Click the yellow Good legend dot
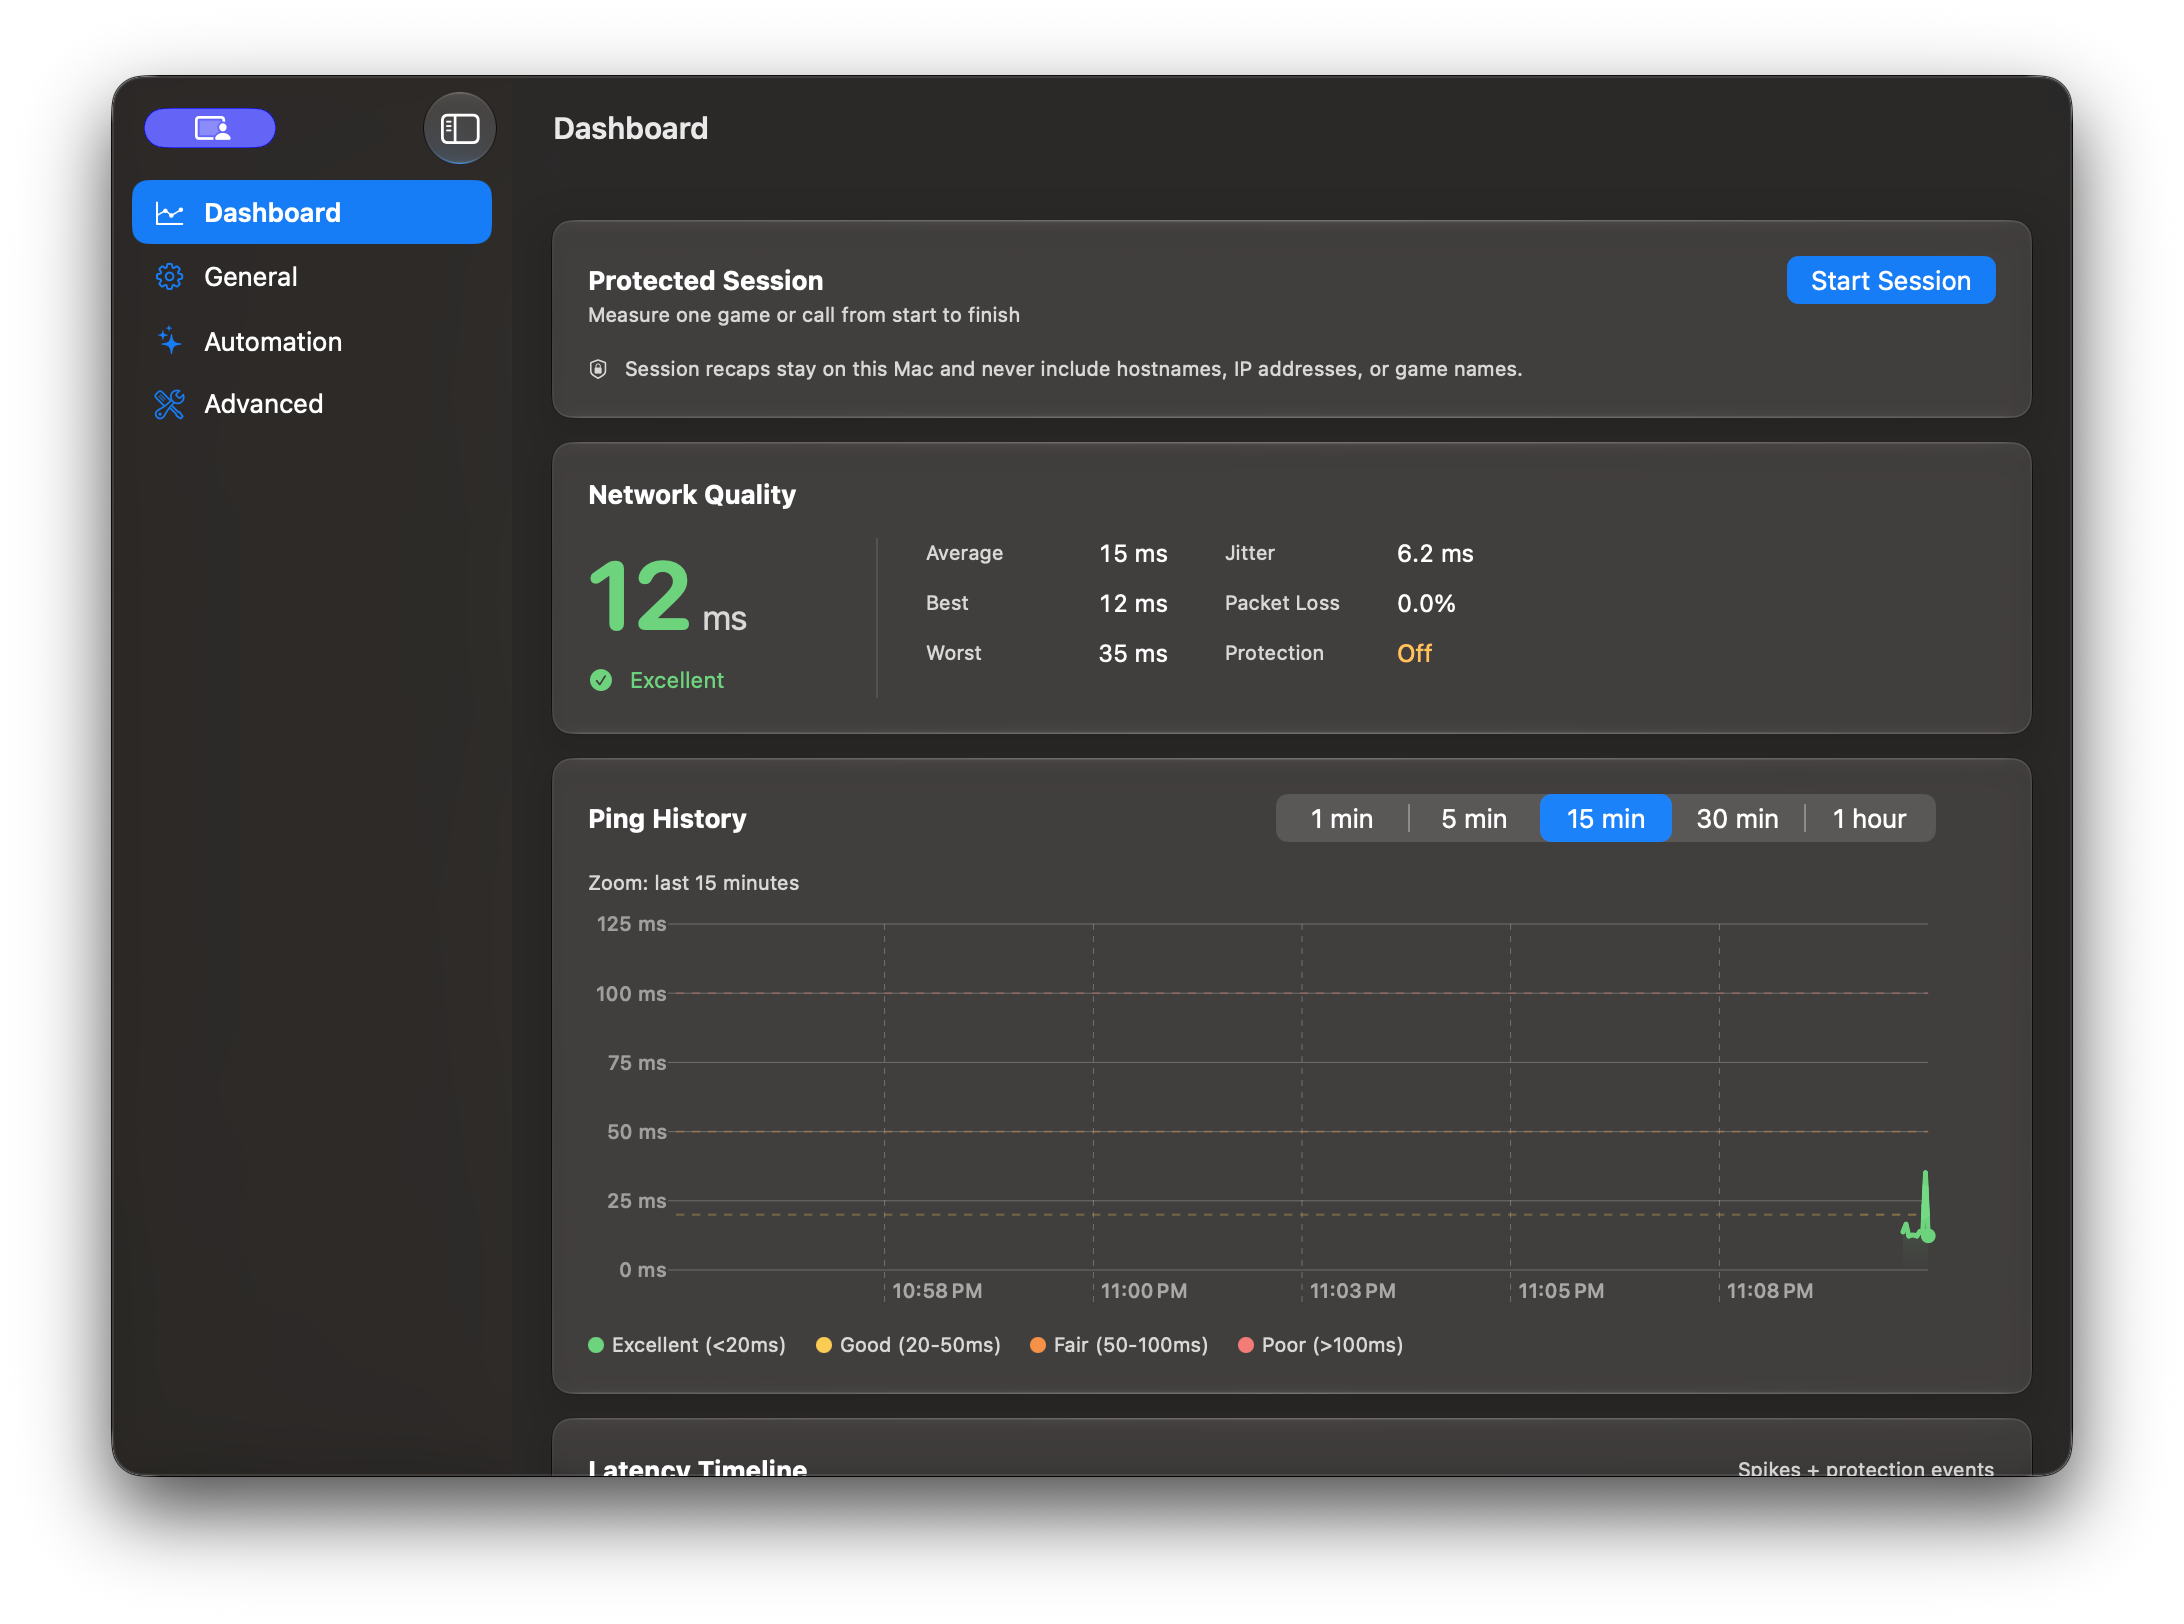This screenshot has height=1624, width=2184. coord(824,1345)
